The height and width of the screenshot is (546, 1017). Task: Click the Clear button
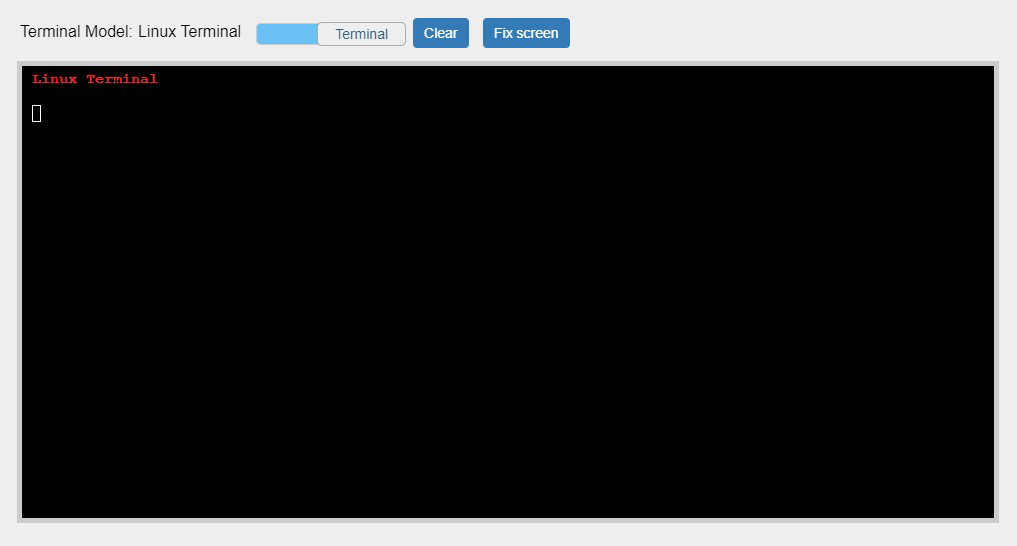pyautogui.click(x=440, y=33)
